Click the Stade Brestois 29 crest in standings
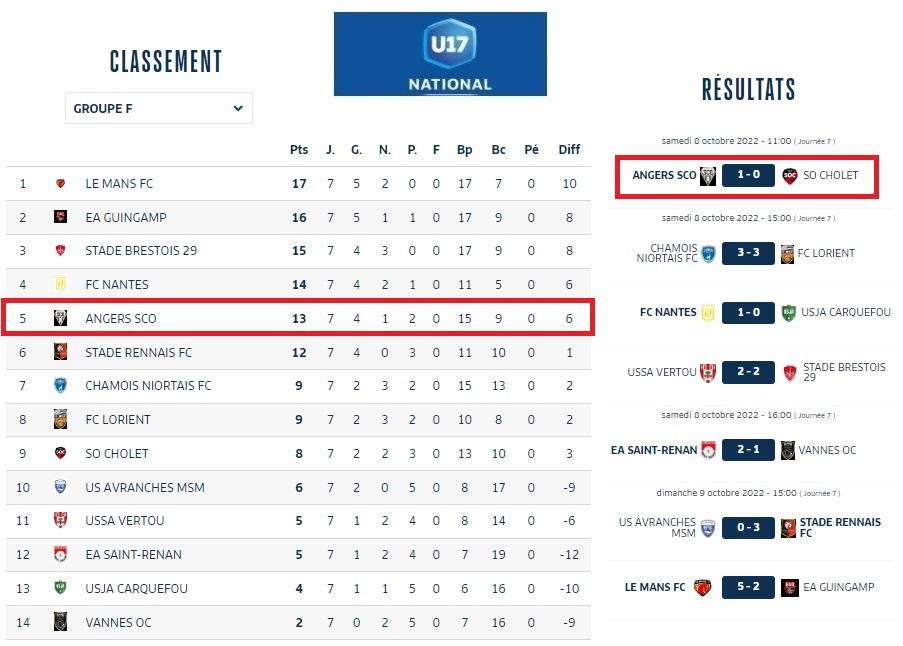 tap(60, 251)
